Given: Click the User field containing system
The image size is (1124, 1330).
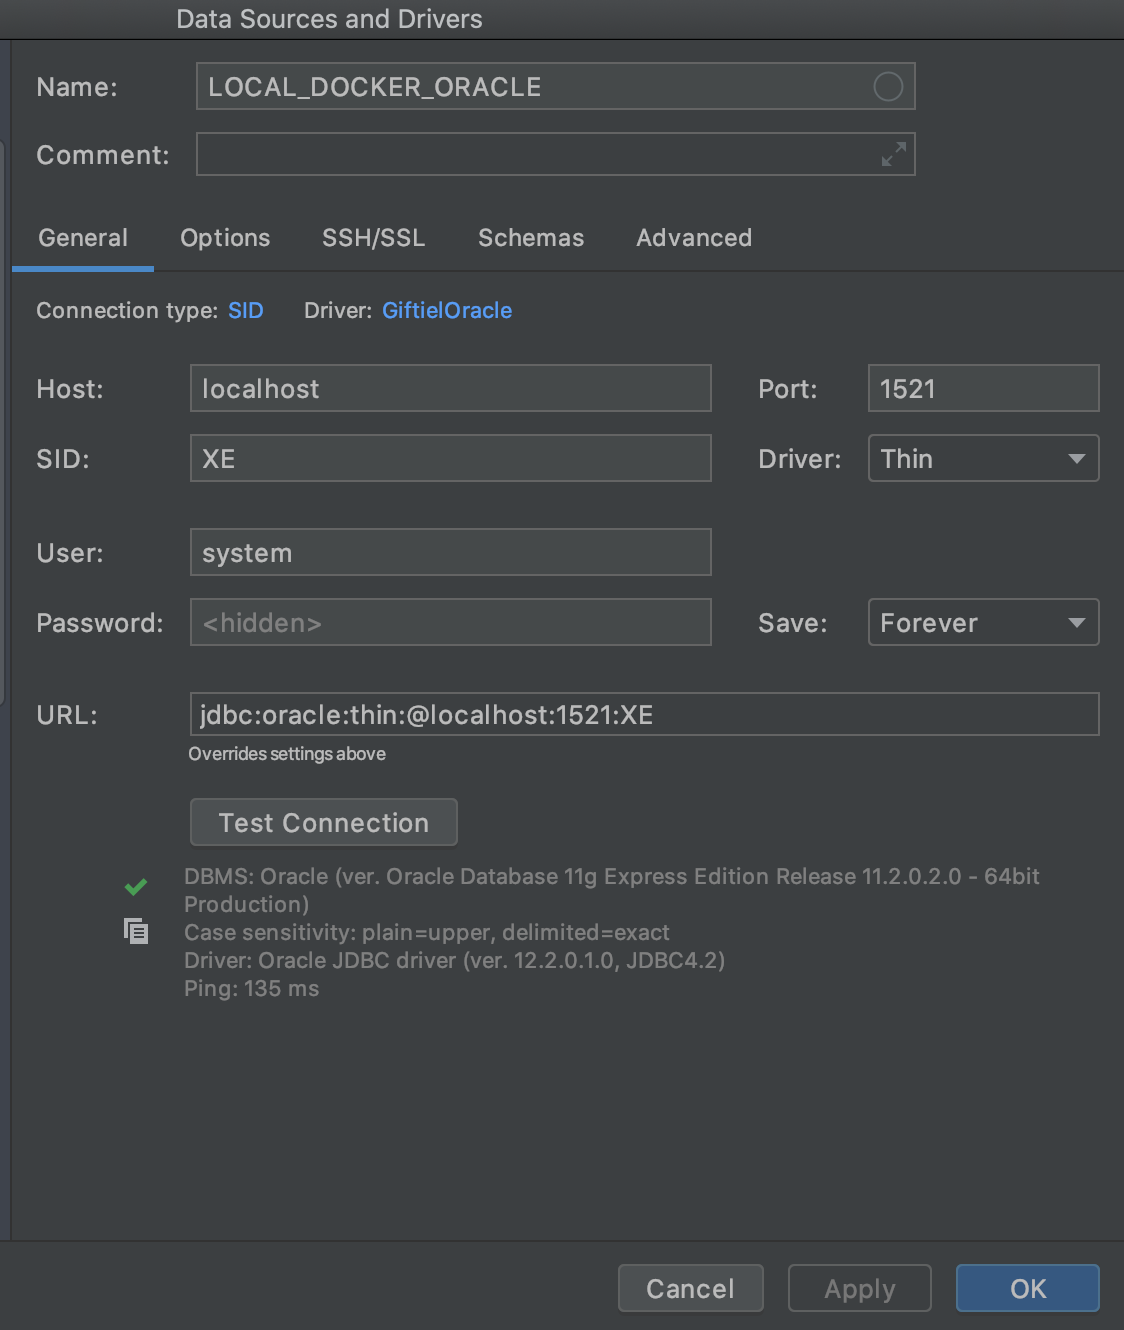Looking at the screenshot, I should 451,552.
